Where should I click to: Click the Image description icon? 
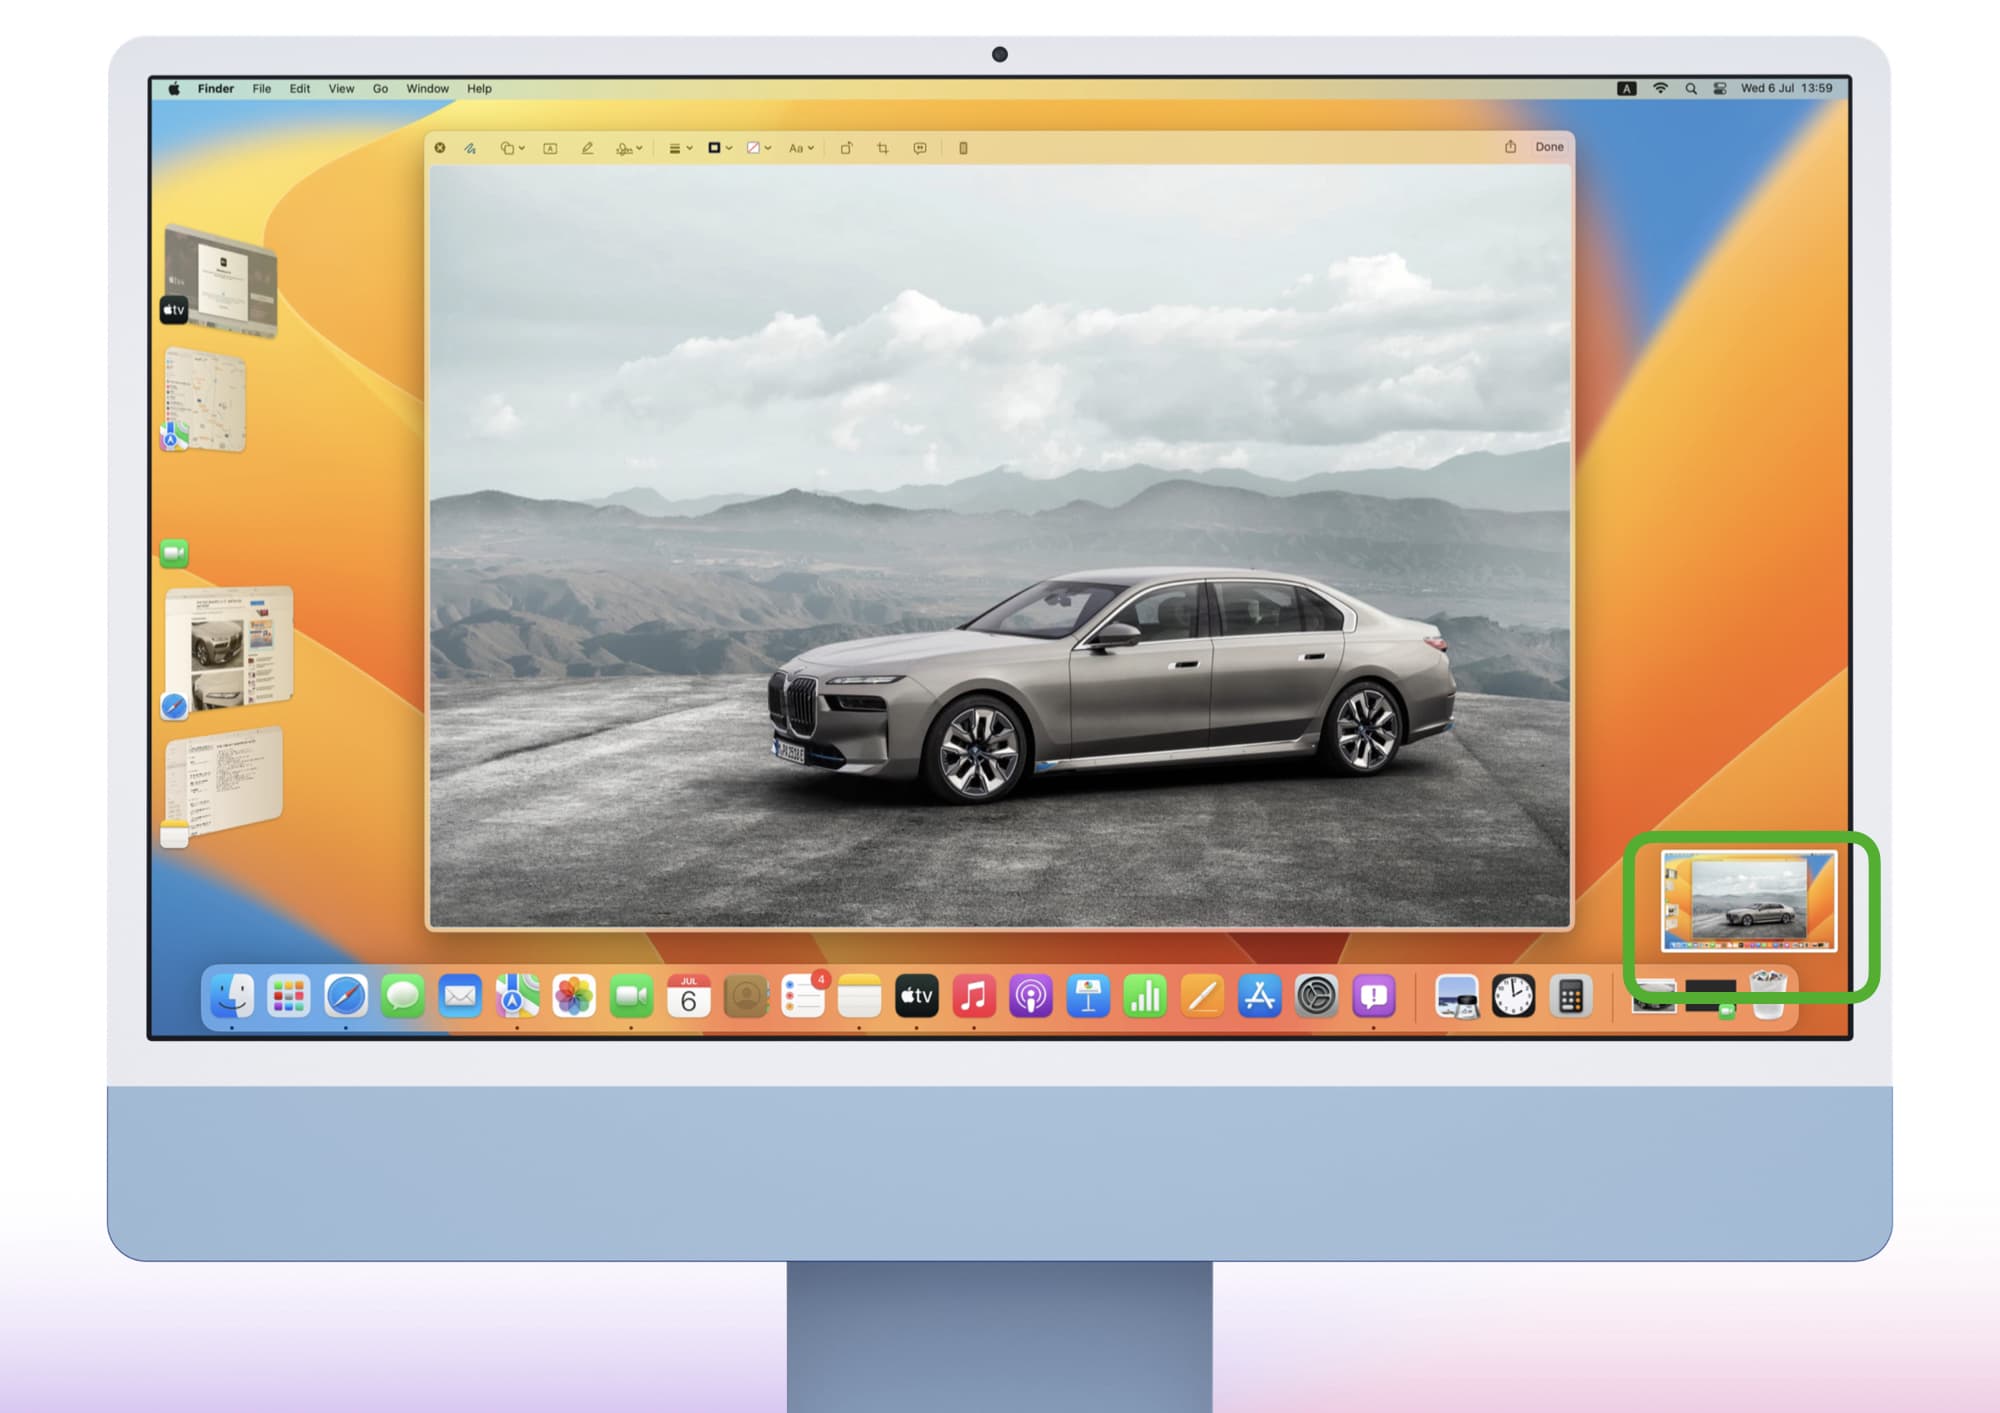[x=920, y=148]
